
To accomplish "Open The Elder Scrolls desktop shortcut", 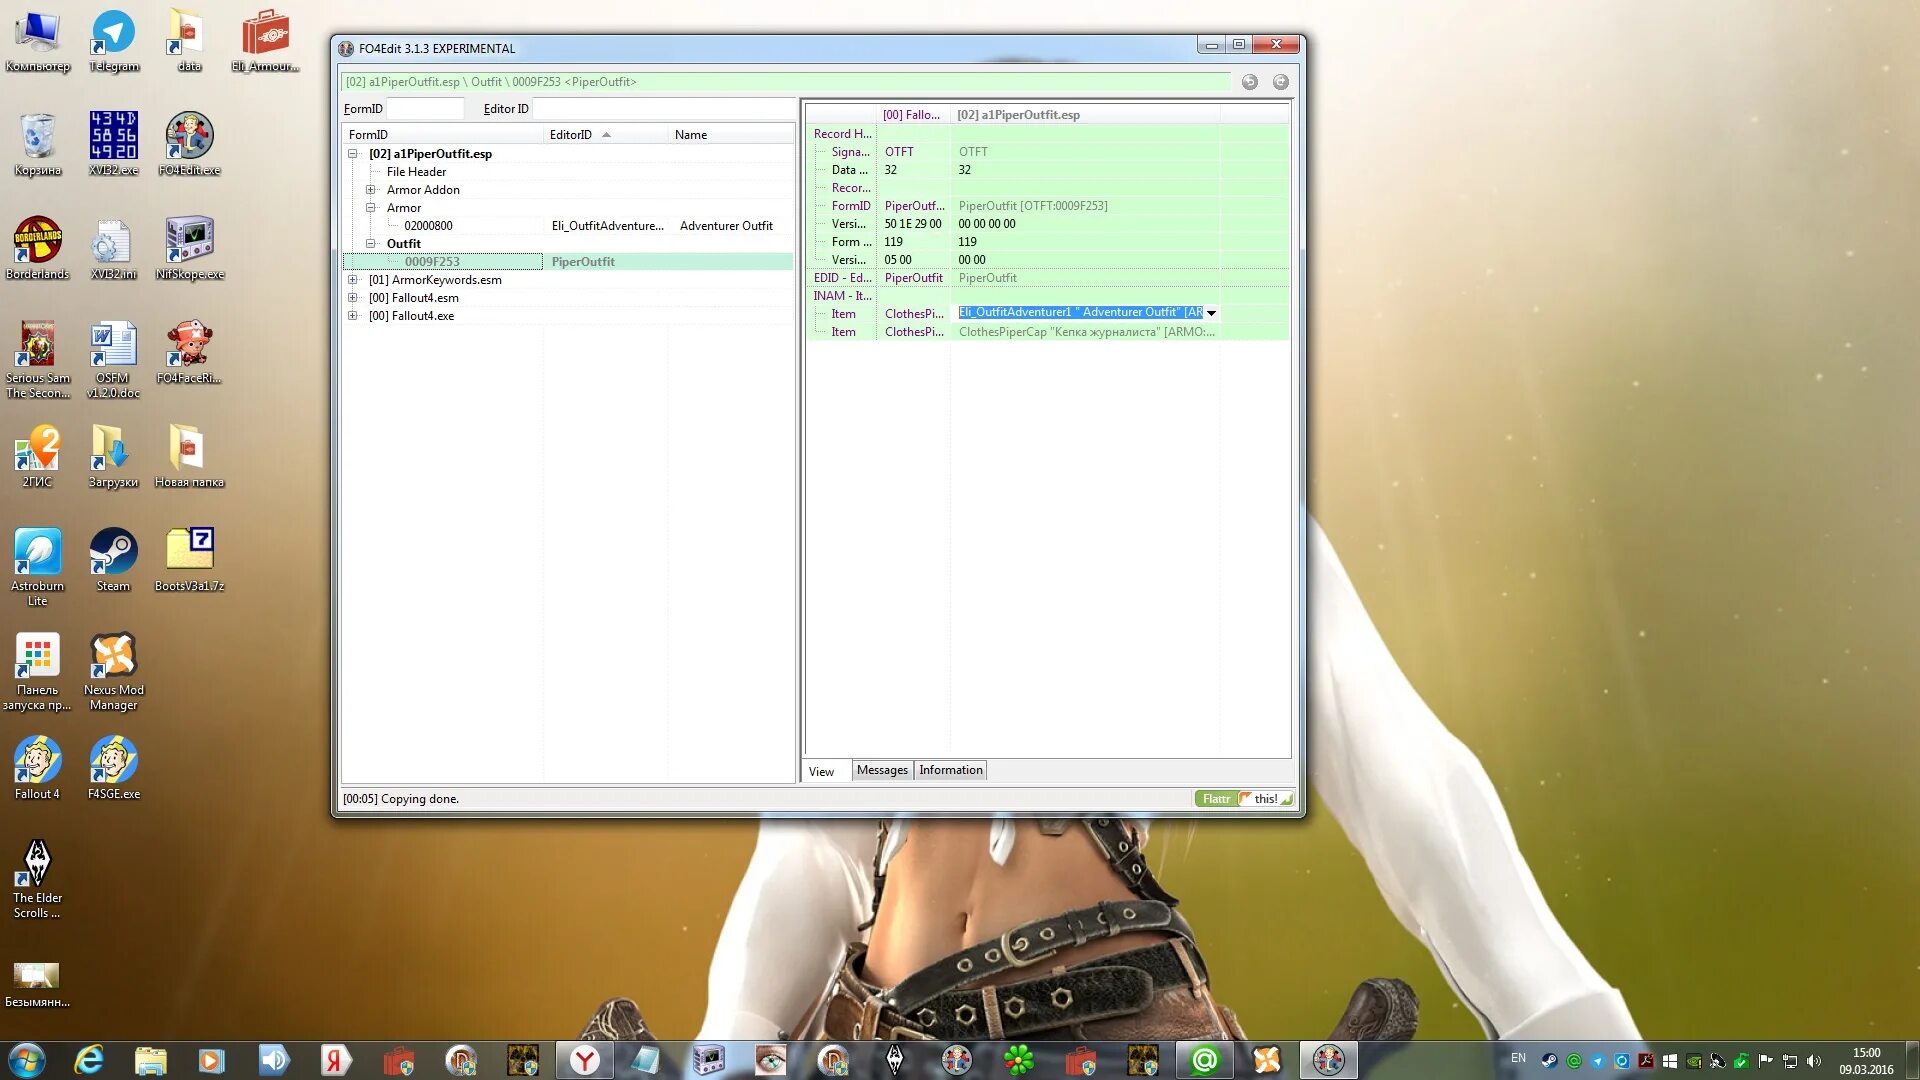I will pos(37,880).
